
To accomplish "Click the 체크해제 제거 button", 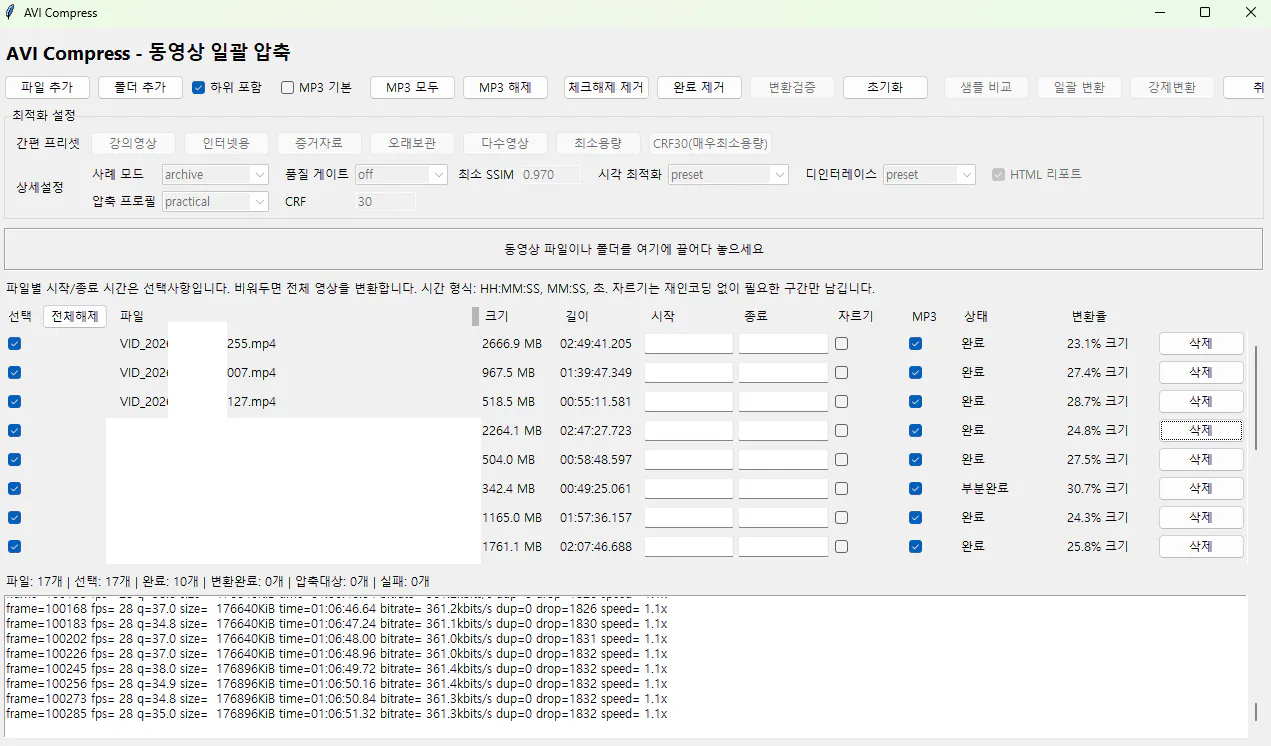I will (x=606, y=88).
